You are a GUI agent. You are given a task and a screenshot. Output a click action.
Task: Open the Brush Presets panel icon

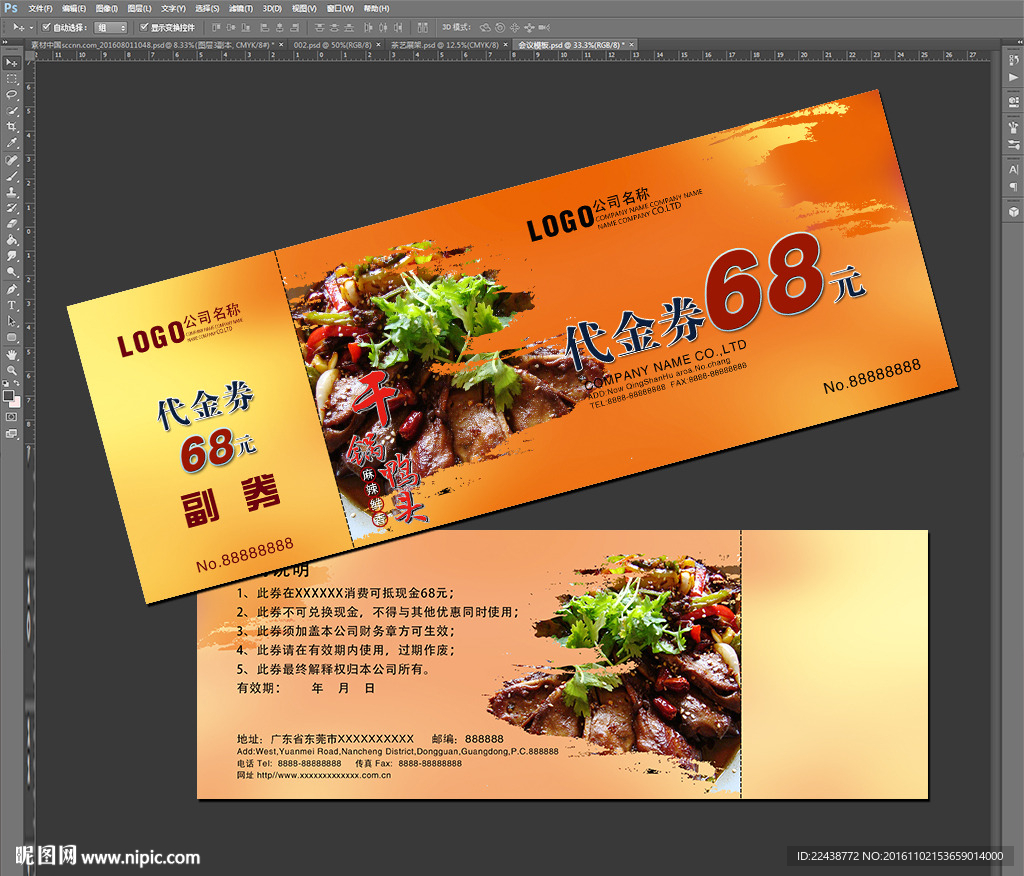pos(1014,144)
